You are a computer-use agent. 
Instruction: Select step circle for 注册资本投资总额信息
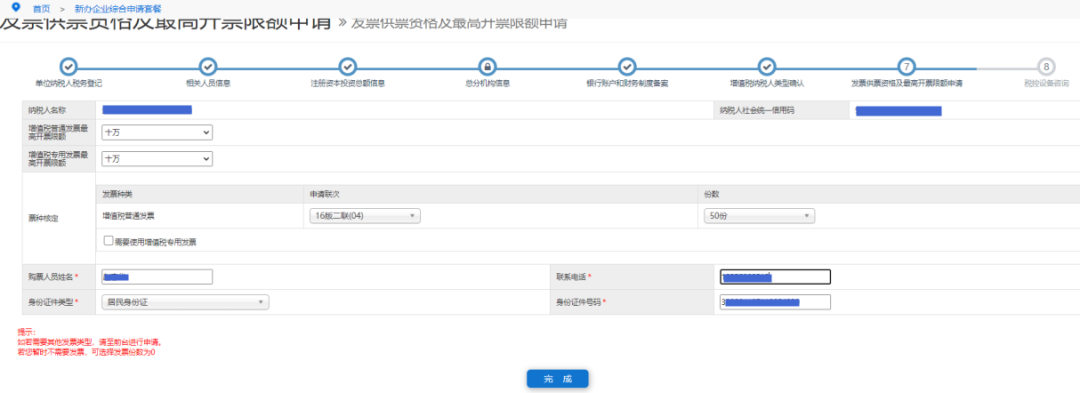348,67
